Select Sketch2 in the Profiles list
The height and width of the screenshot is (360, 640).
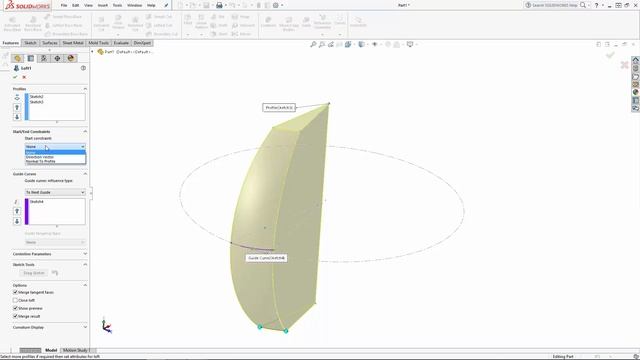point(37,97)
